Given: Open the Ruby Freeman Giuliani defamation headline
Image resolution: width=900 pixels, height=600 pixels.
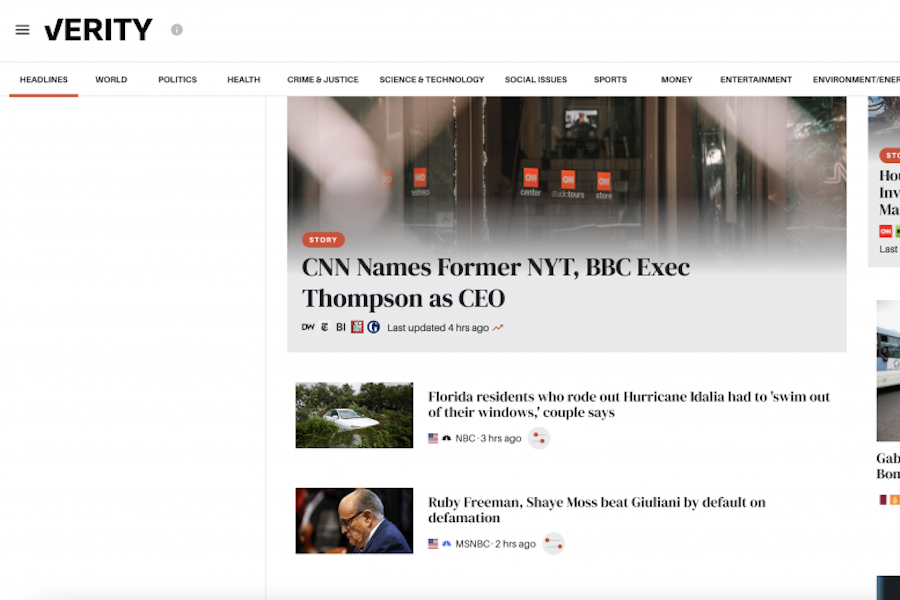Looking at the screenshot, I should click(597, 510).
